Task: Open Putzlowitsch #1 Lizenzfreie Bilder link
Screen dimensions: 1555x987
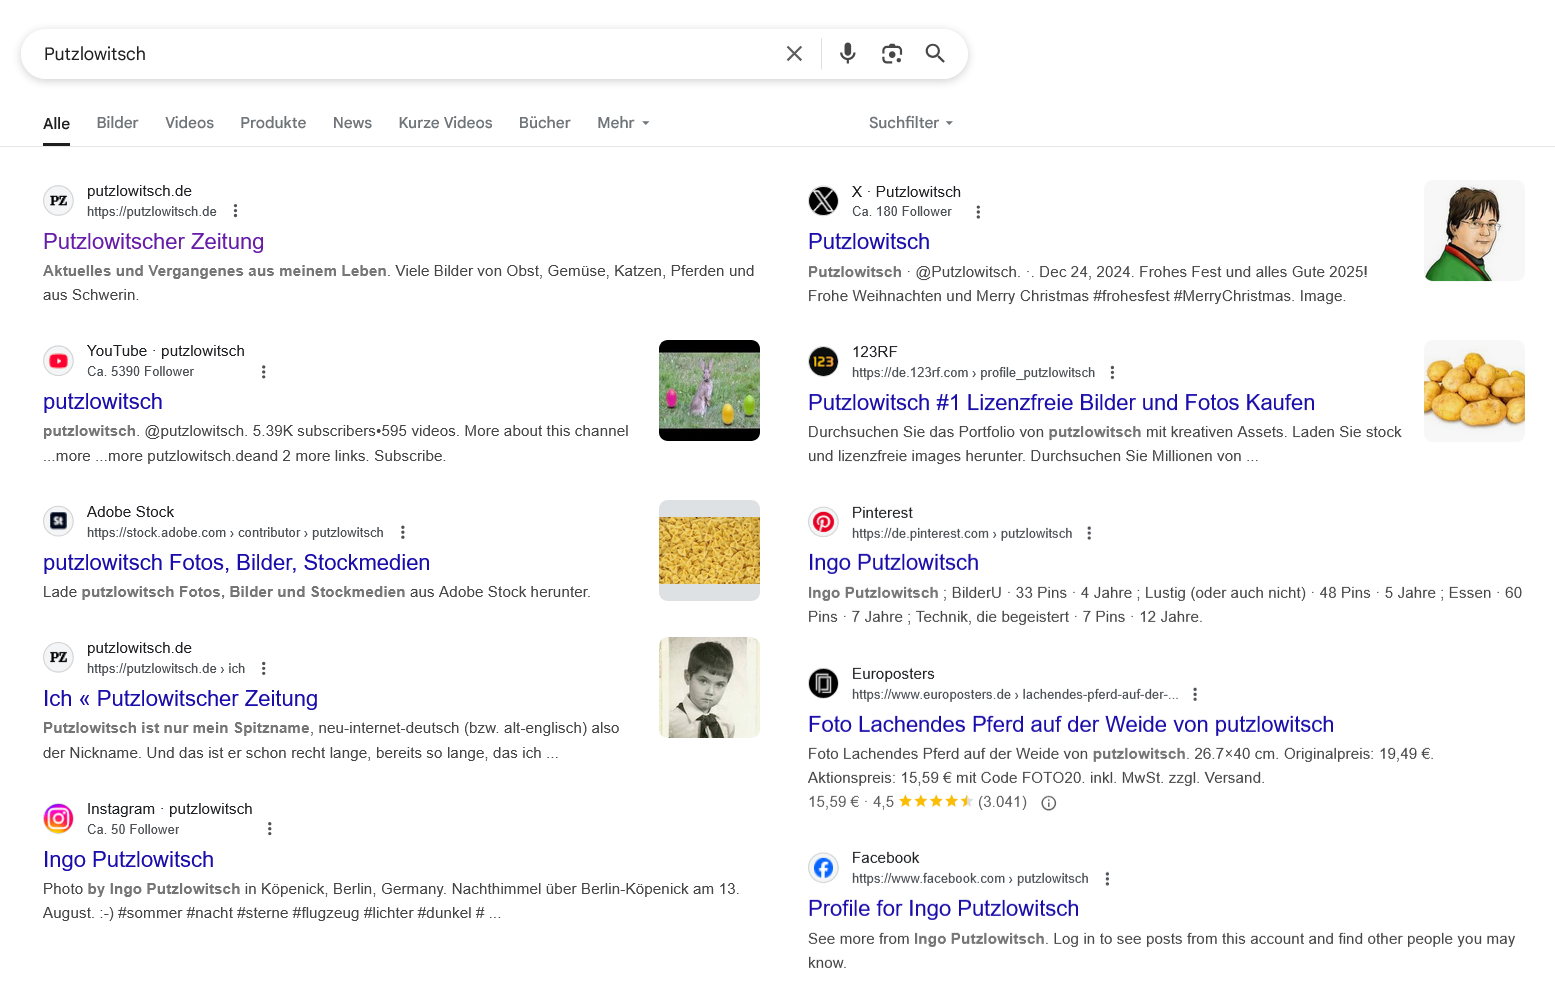Action: click(x=1061, y=402)
